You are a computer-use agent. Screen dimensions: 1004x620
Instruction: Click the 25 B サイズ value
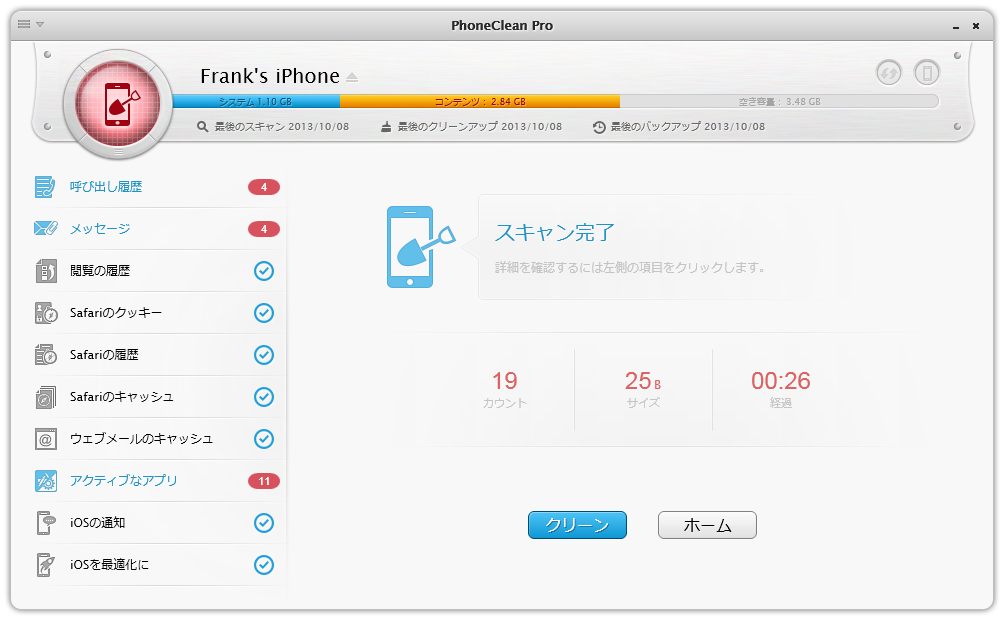click(643, 381)
